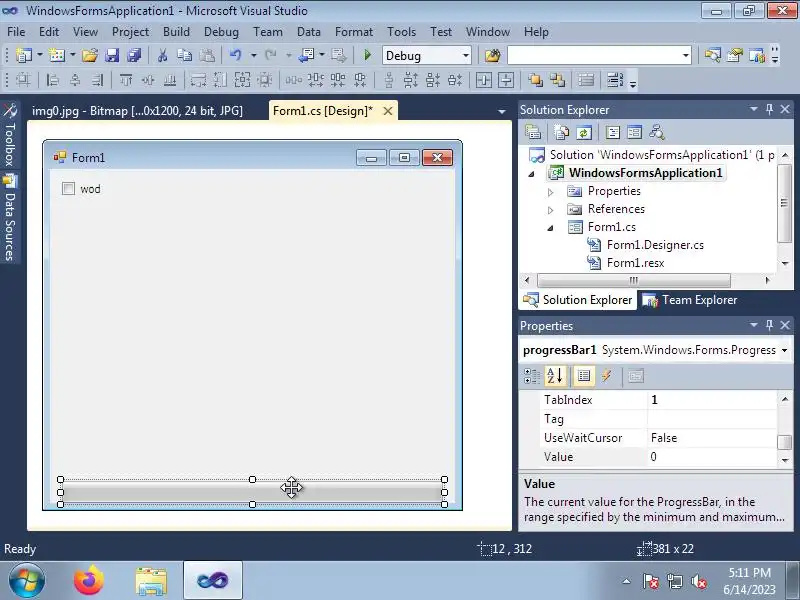Screen dimensions: 800x600
Task: Open the Data Sources side panel
Action: pyautogui.click(x=9, y=218)
